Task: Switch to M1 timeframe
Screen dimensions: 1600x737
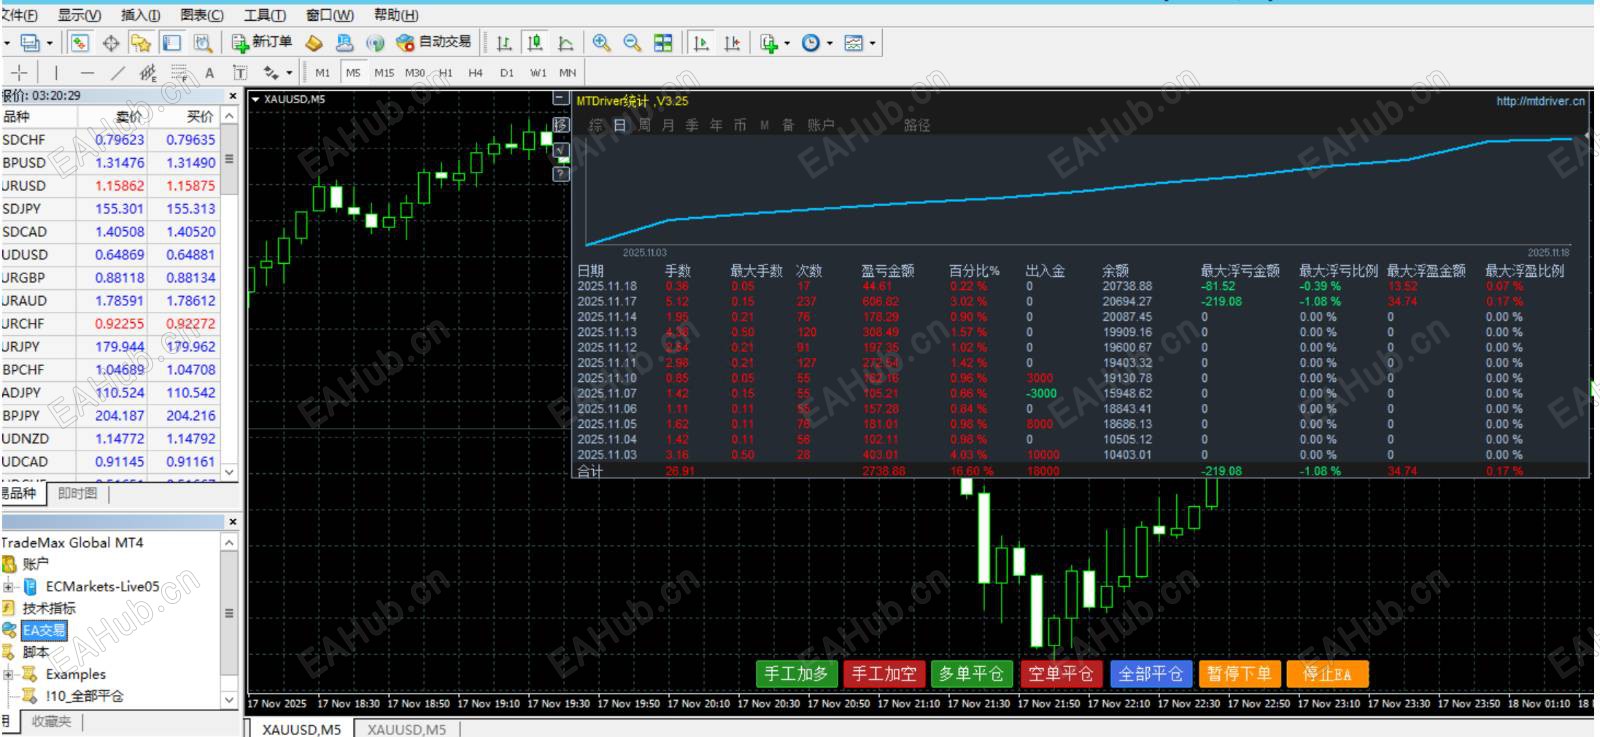Action: click(322, 72)
